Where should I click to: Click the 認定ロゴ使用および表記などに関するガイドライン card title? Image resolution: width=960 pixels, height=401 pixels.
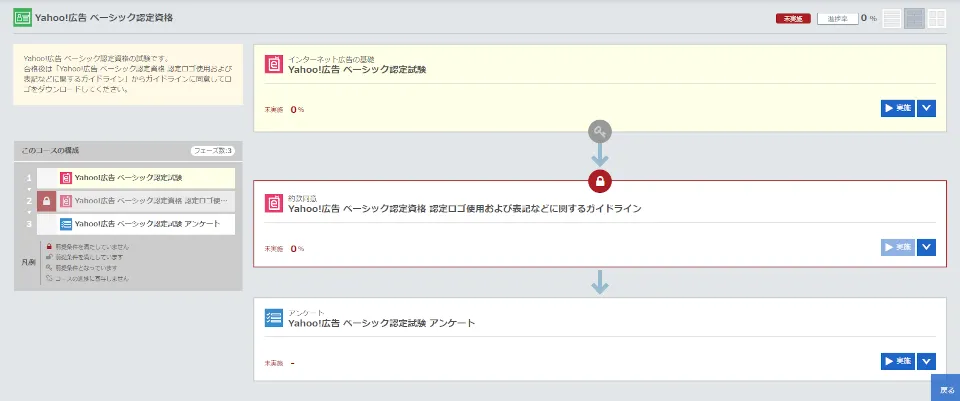pyautogui.click(x=465, y=209)
